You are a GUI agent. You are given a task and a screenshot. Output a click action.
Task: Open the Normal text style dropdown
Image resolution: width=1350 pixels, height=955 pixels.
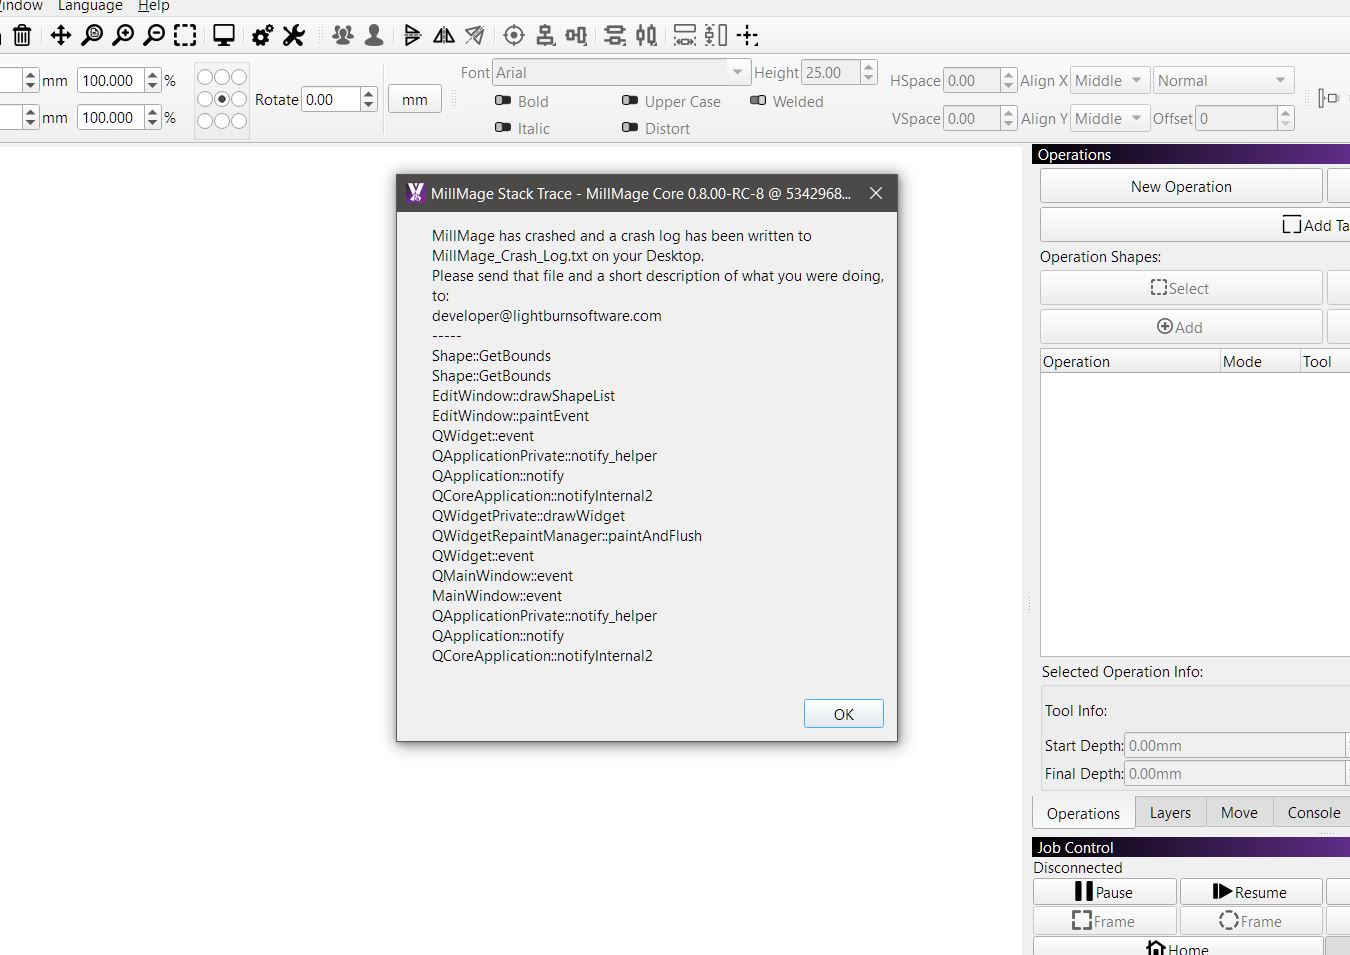pos(1222,80)
